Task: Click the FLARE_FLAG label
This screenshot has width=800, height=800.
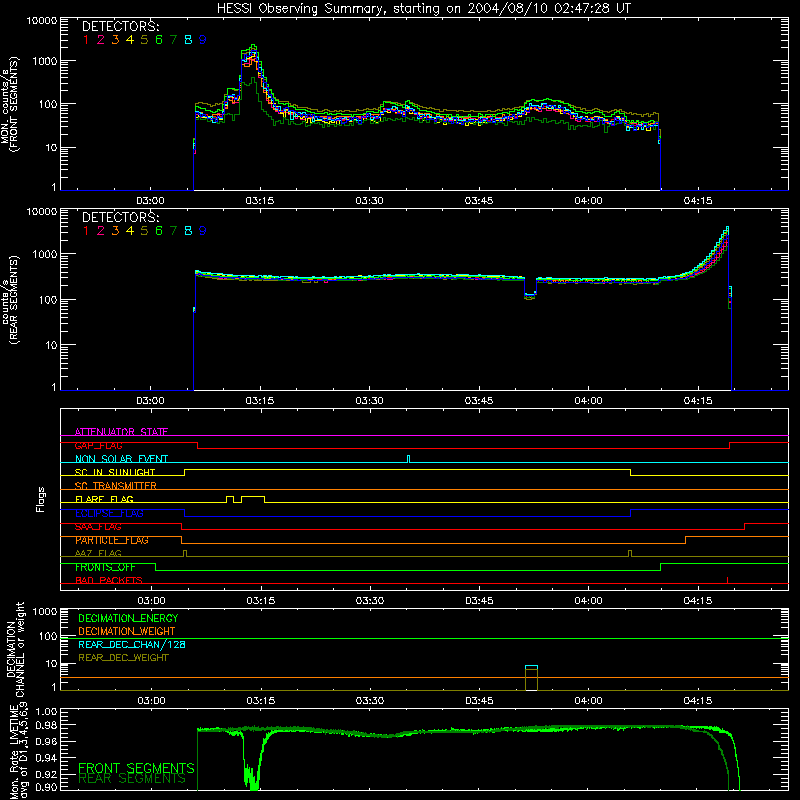Action: 104,499
